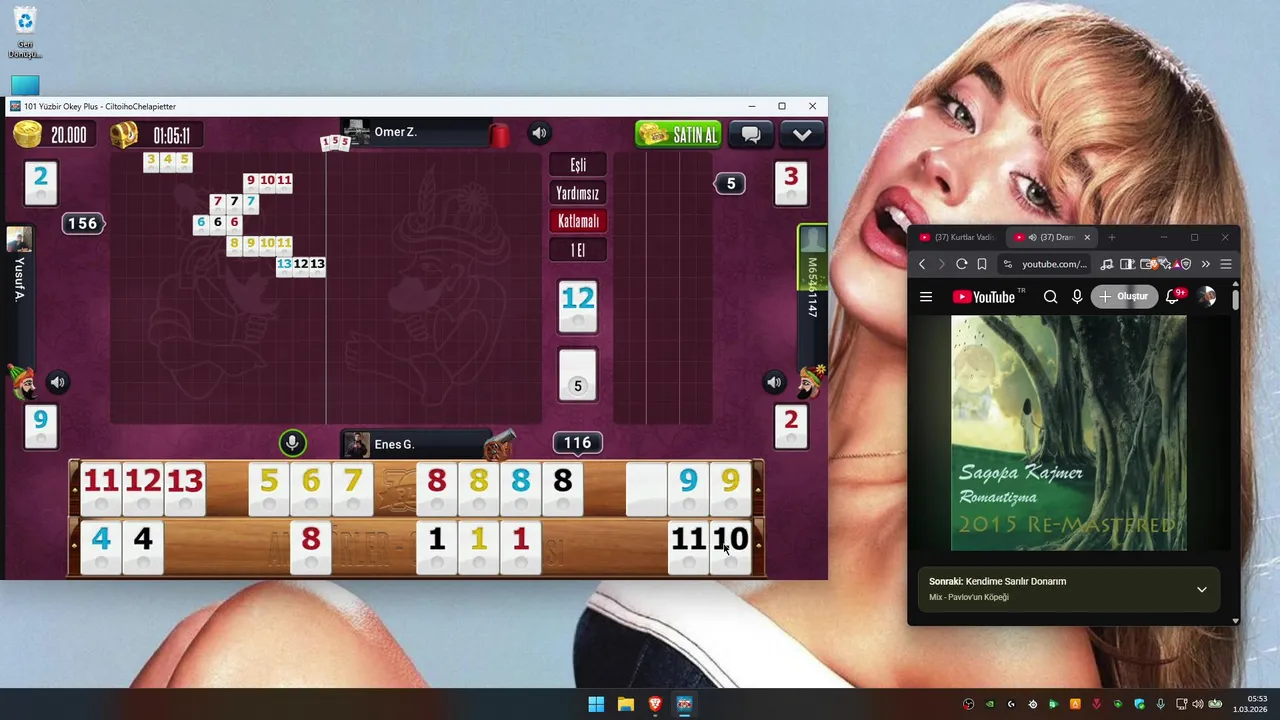Toggle the green microphone button

(x=292, y=443)
